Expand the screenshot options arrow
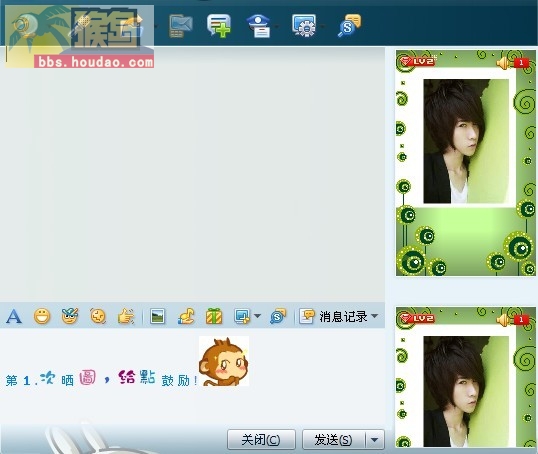Image resolution: width=538 pixels, height=454 pixels. [258, 316]
